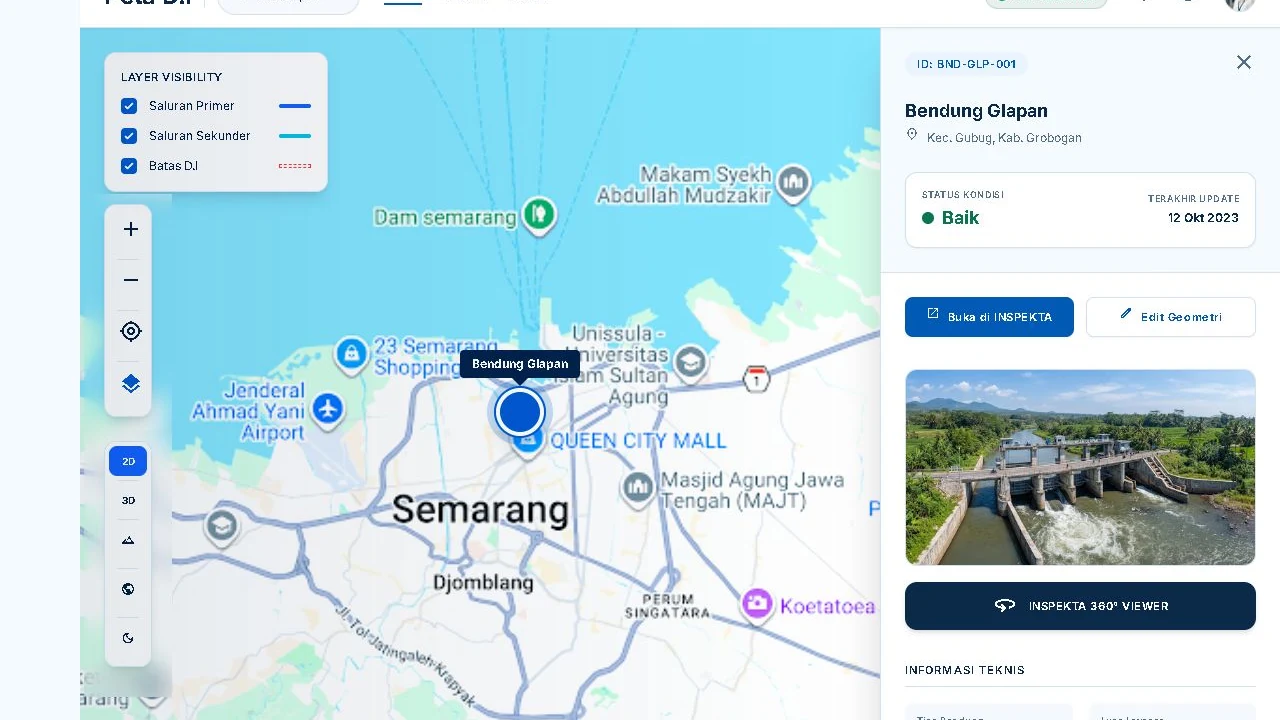Screen dimensions: 1280x720
Task: Open the map layers stack icon
Action: pyautogui.click(x=130, y=383)
